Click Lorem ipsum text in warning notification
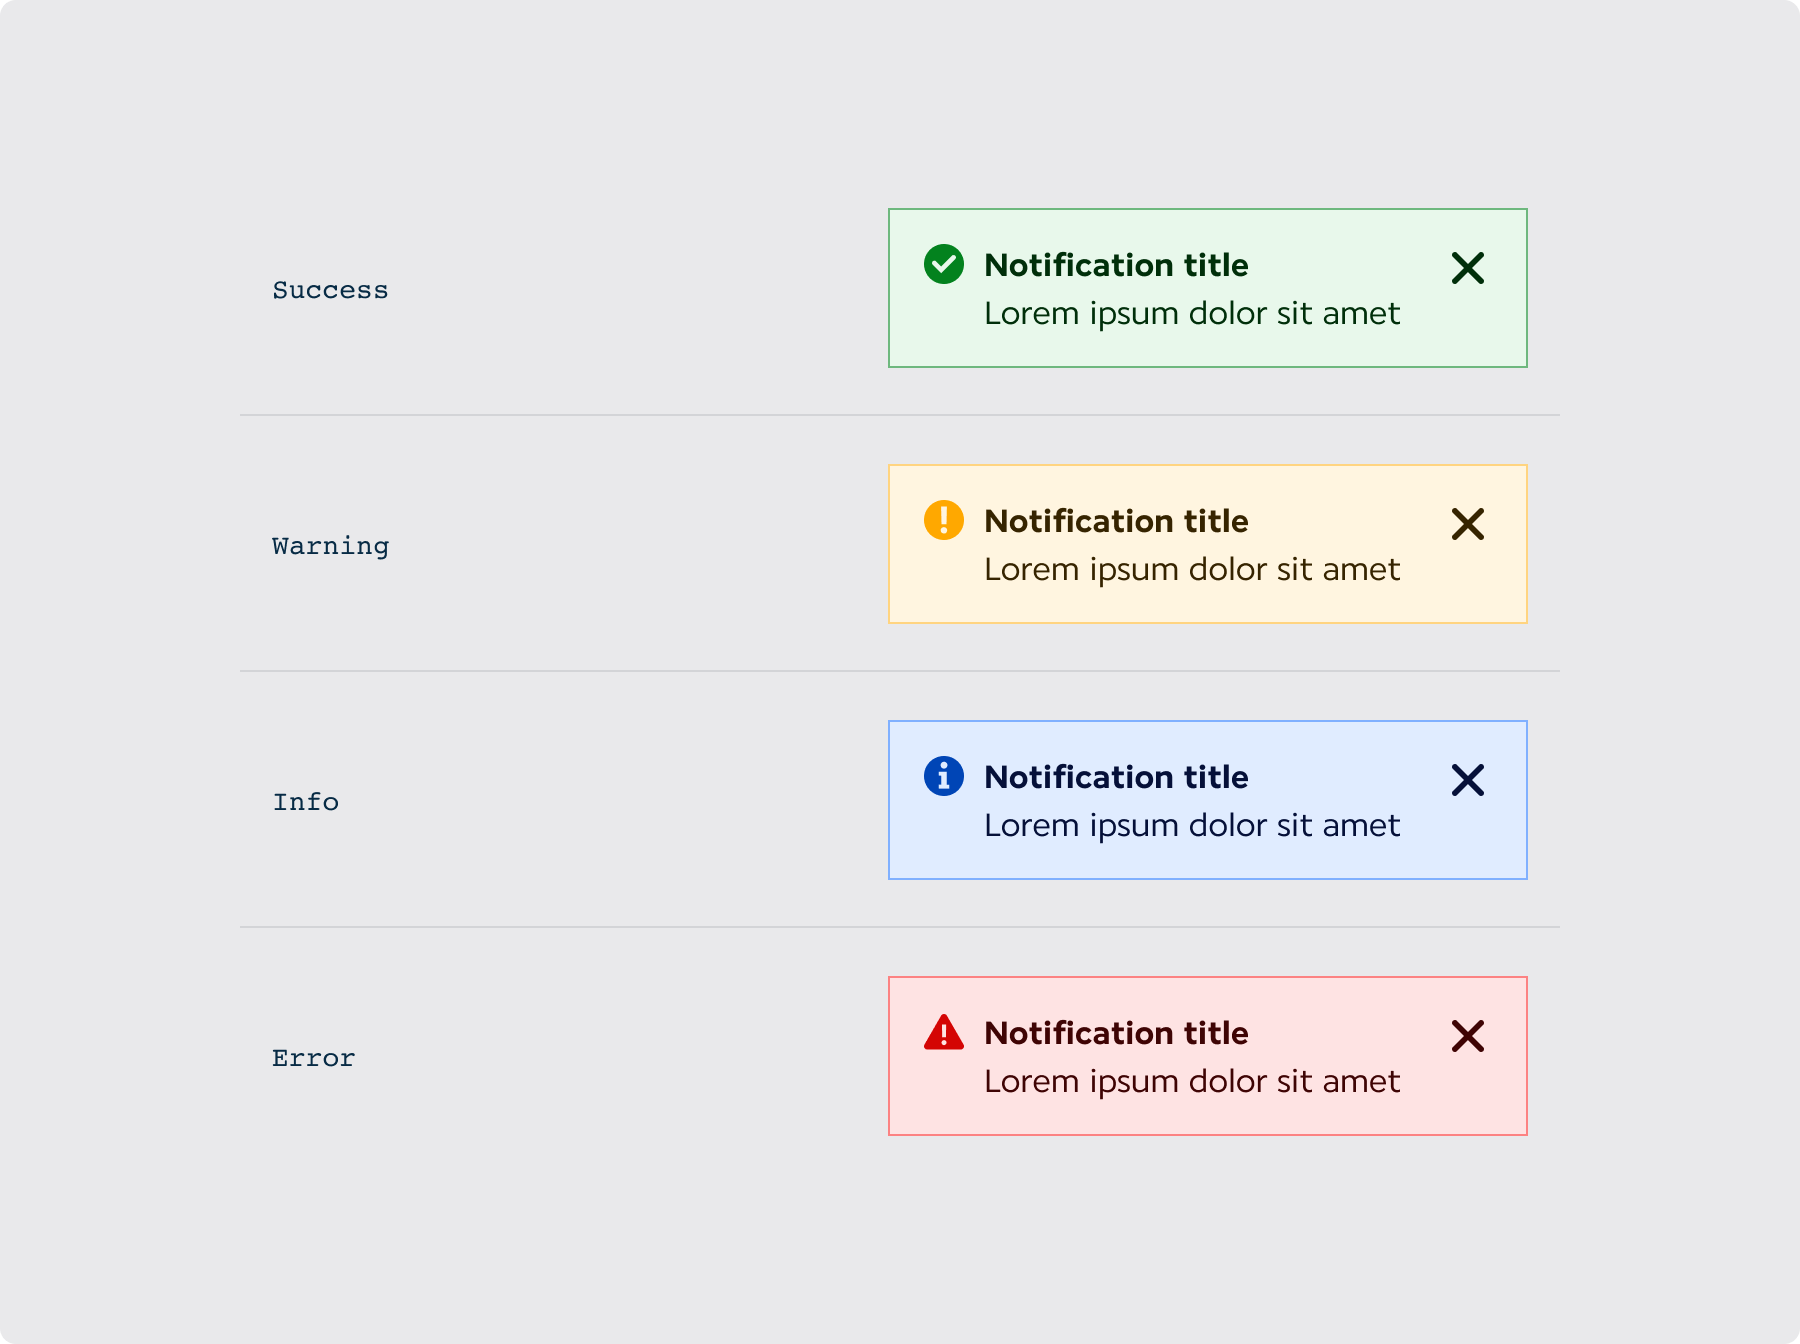The image size is (1800, 1344). point(1192,570)
